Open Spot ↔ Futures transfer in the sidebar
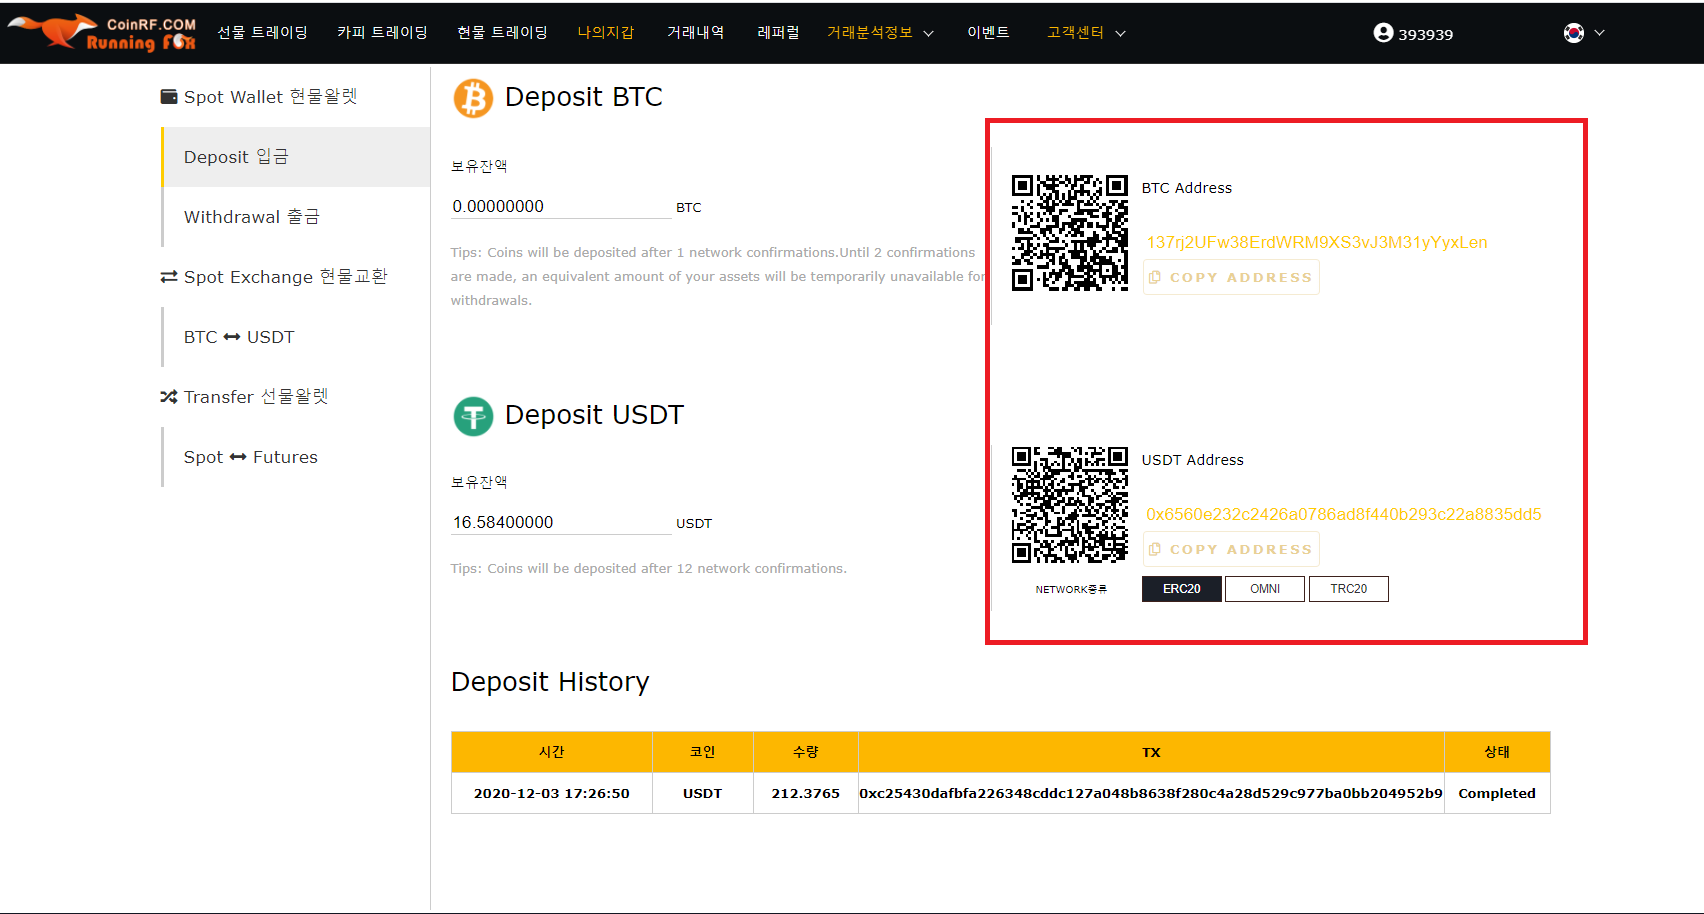This screenshot has height=914, width=1704. coord(296,457)
